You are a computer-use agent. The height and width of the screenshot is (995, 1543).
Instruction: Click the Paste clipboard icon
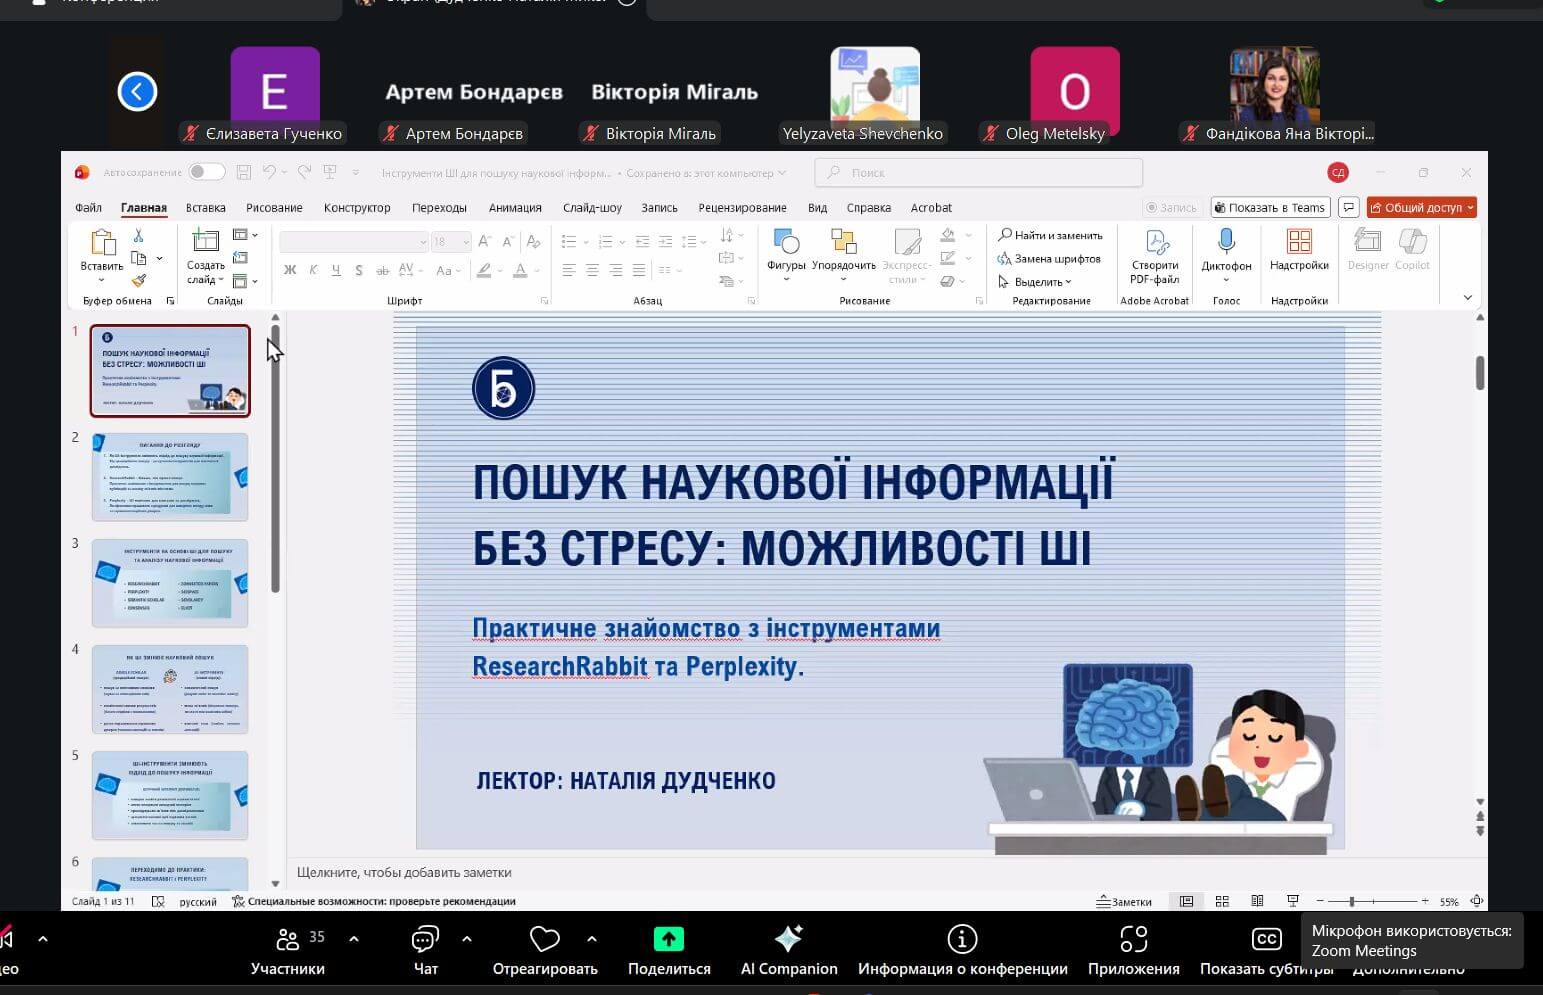pos(102,243)
